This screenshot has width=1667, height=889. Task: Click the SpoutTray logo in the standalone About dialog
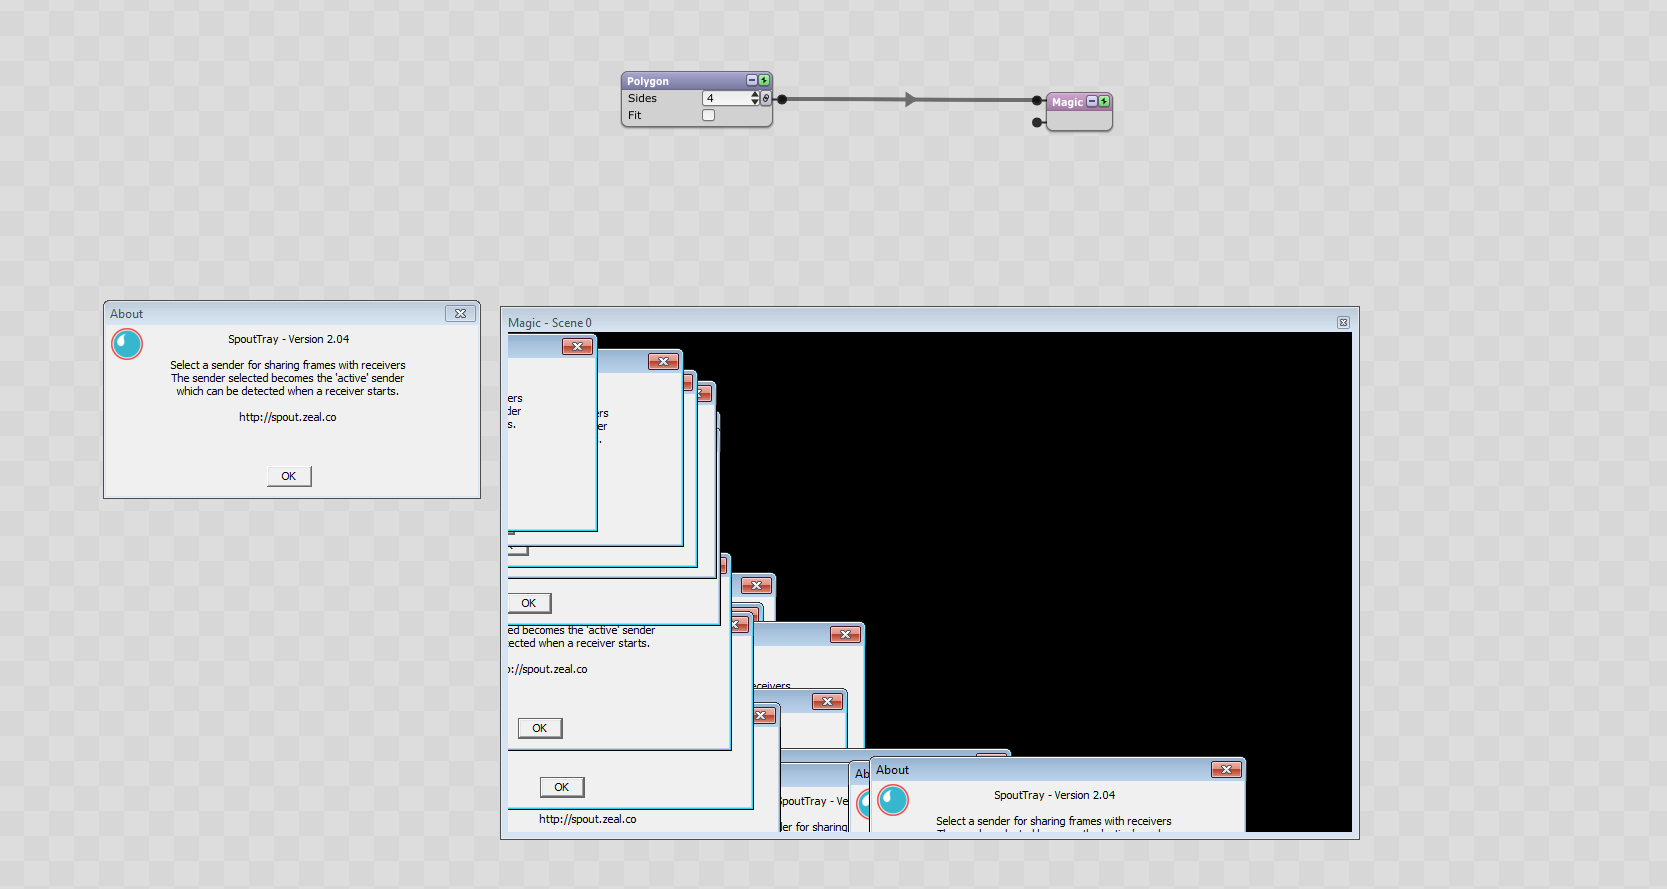point(127,344)
